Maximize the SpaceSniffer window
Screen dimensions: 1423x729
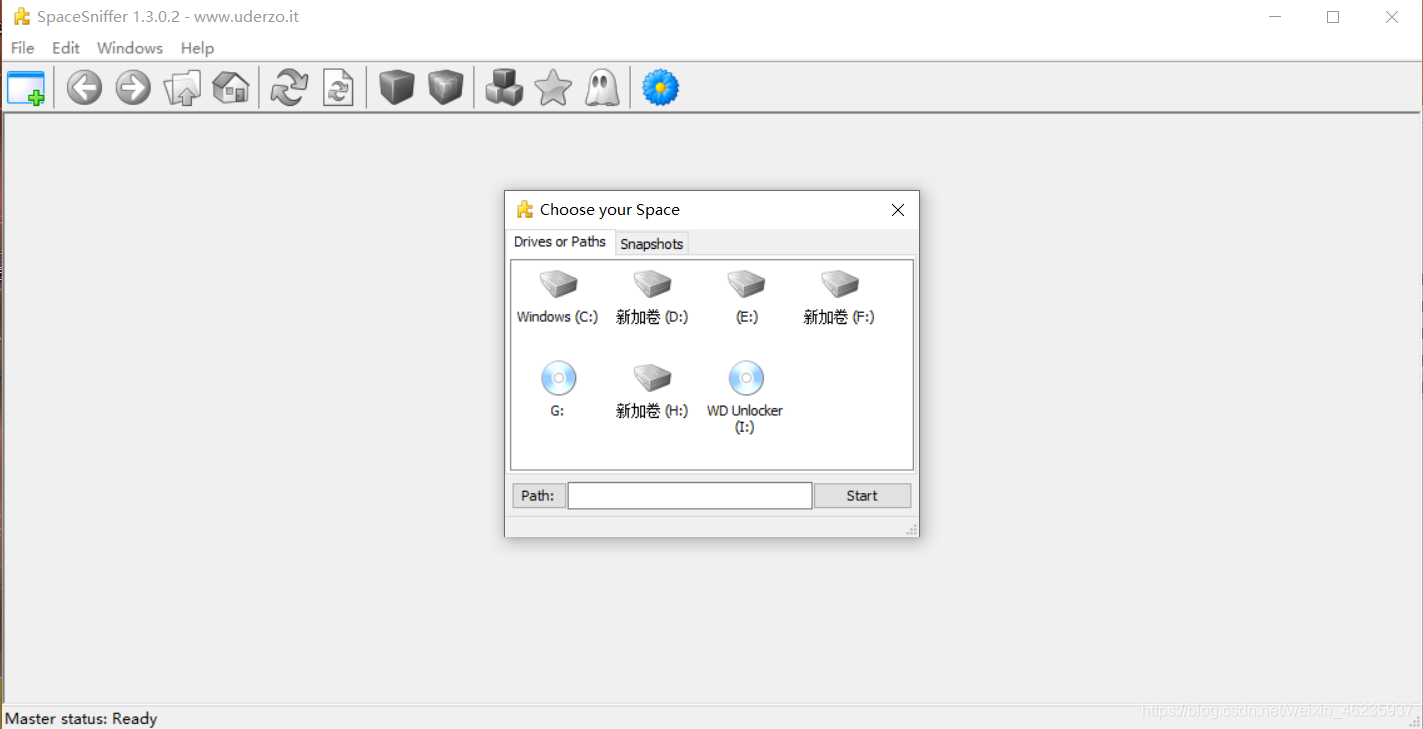(1333, 17)
